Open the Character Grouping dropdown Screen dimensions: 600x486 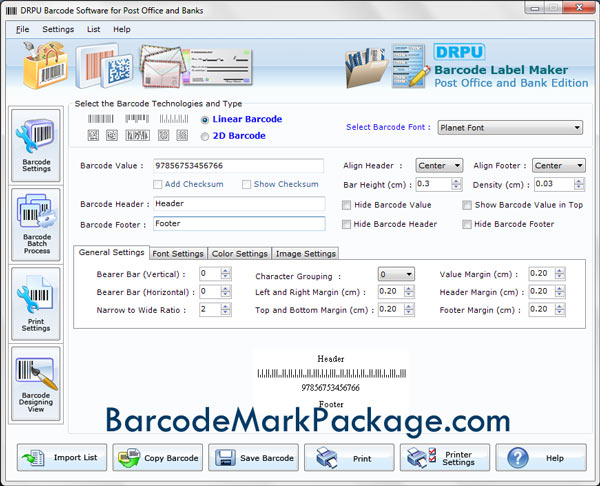pos(396,274)
